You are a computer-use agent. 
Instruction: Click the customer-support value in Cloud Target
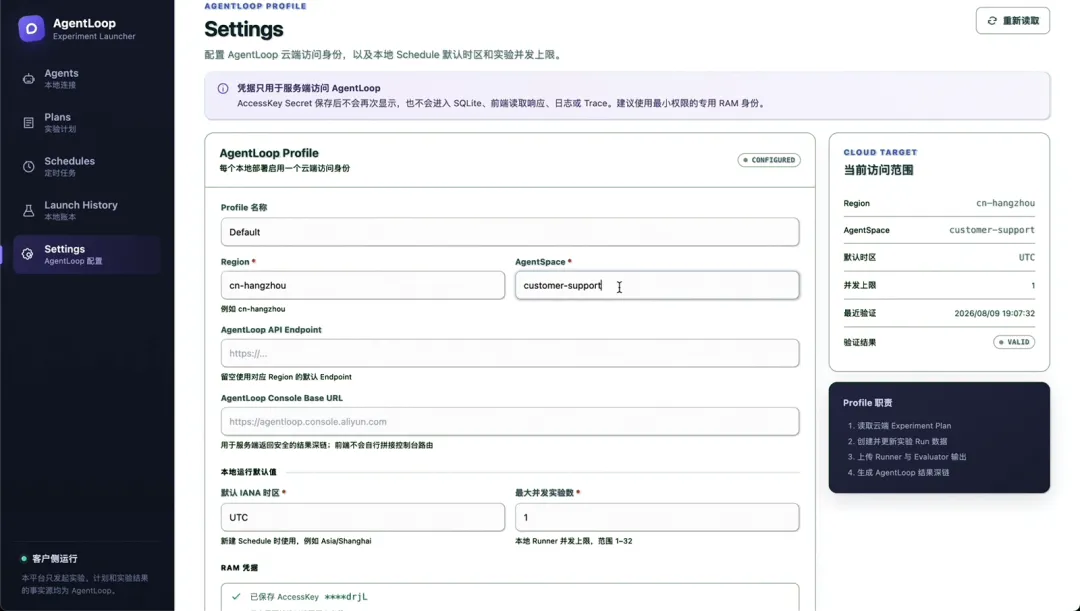tap(992, 230)
